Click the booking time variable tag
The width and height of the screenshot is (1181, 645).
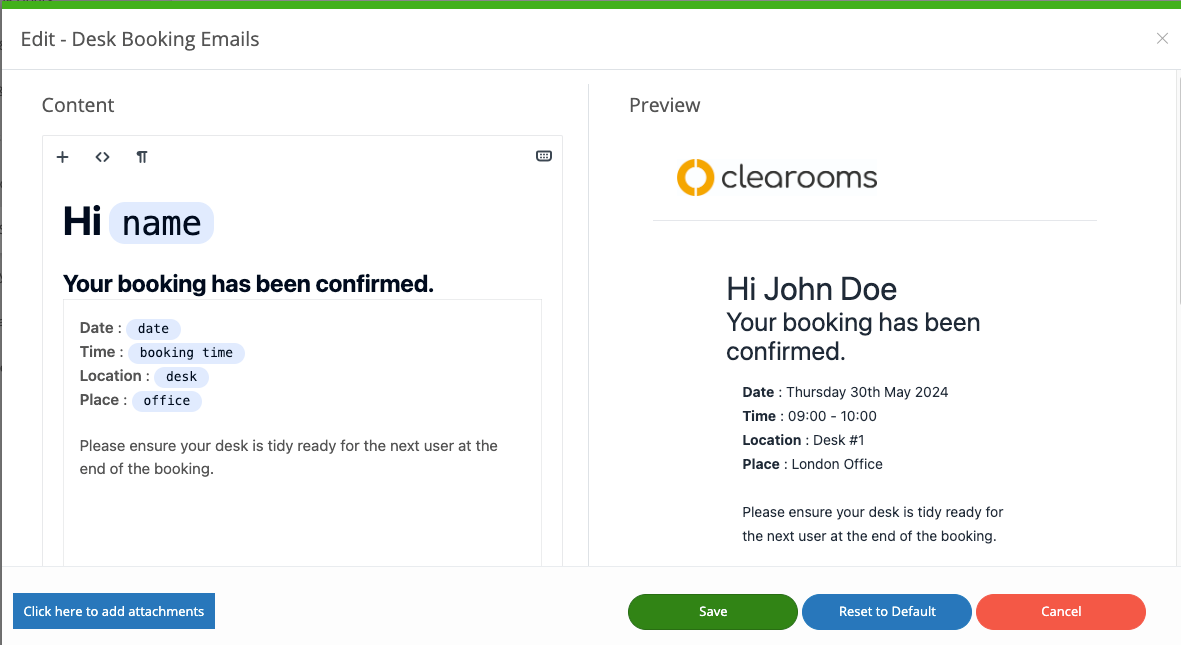(186, 353)
